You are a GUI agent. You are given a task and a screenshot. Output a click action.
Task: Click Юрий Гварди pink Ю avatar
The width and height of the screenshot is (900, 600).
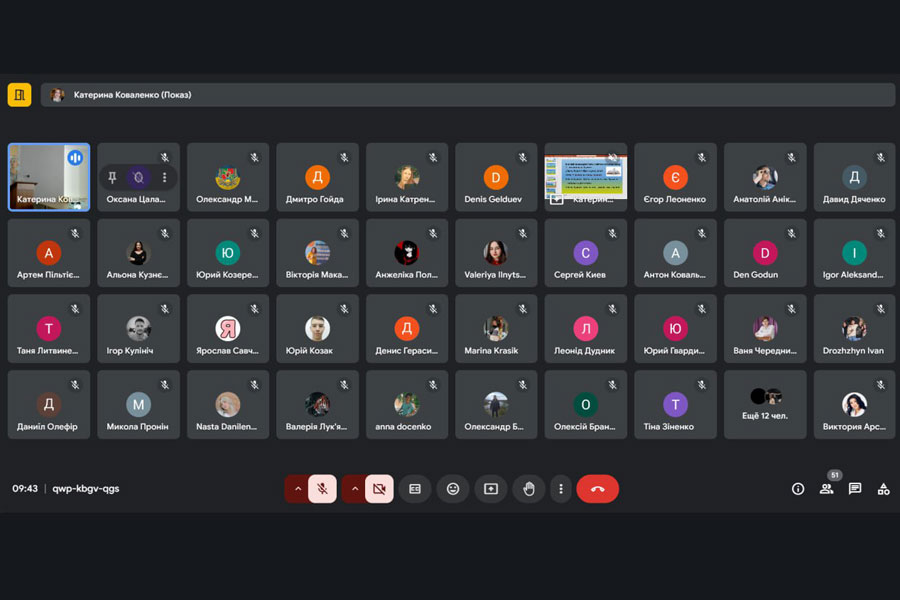pos(676,328)
